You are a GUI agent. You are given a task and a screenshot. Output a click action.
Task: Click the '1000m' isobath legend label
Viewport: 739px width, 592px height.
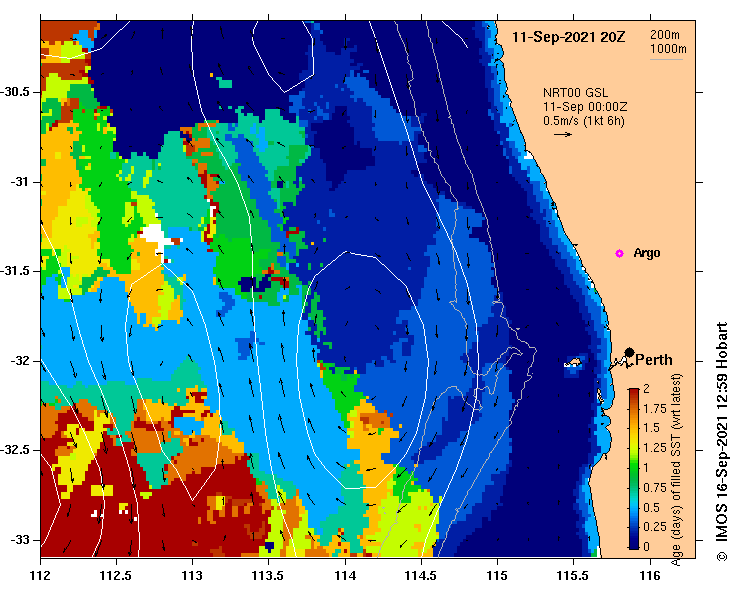(x=668, y=49)
